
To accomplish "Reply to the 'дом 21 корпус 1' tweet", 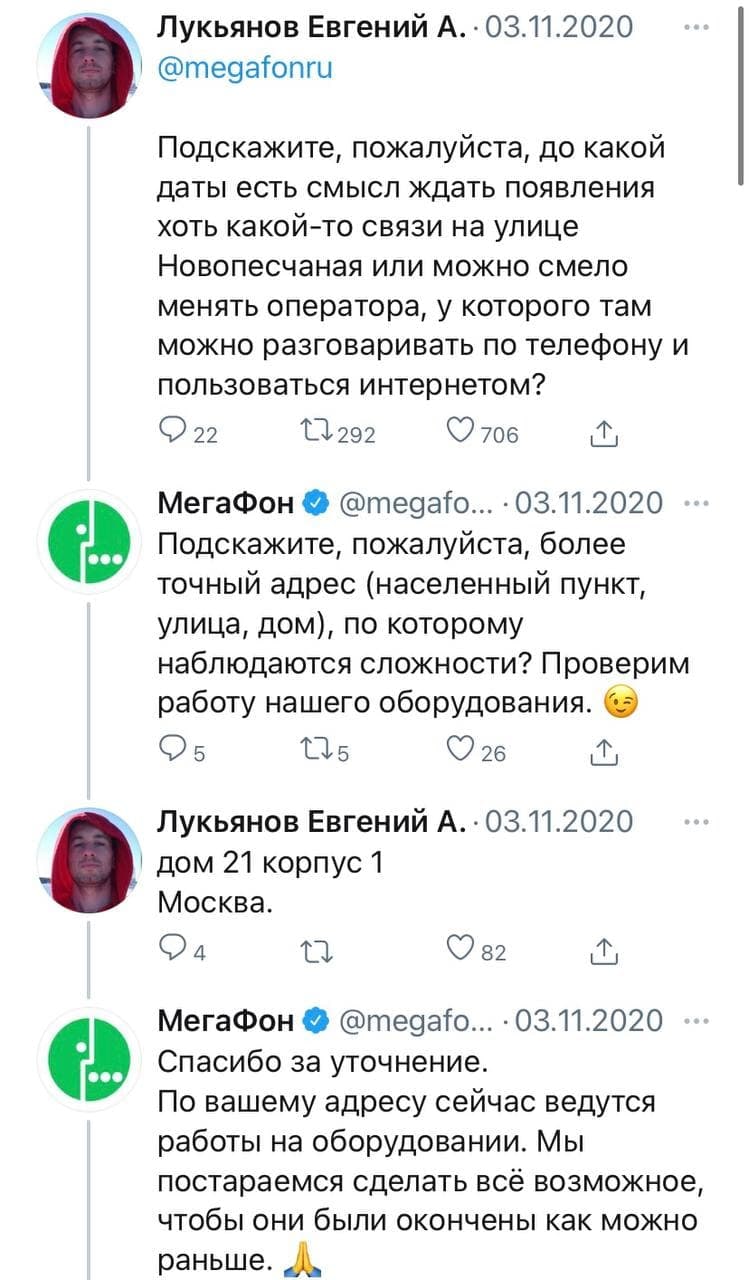I will tap(172, 951).
